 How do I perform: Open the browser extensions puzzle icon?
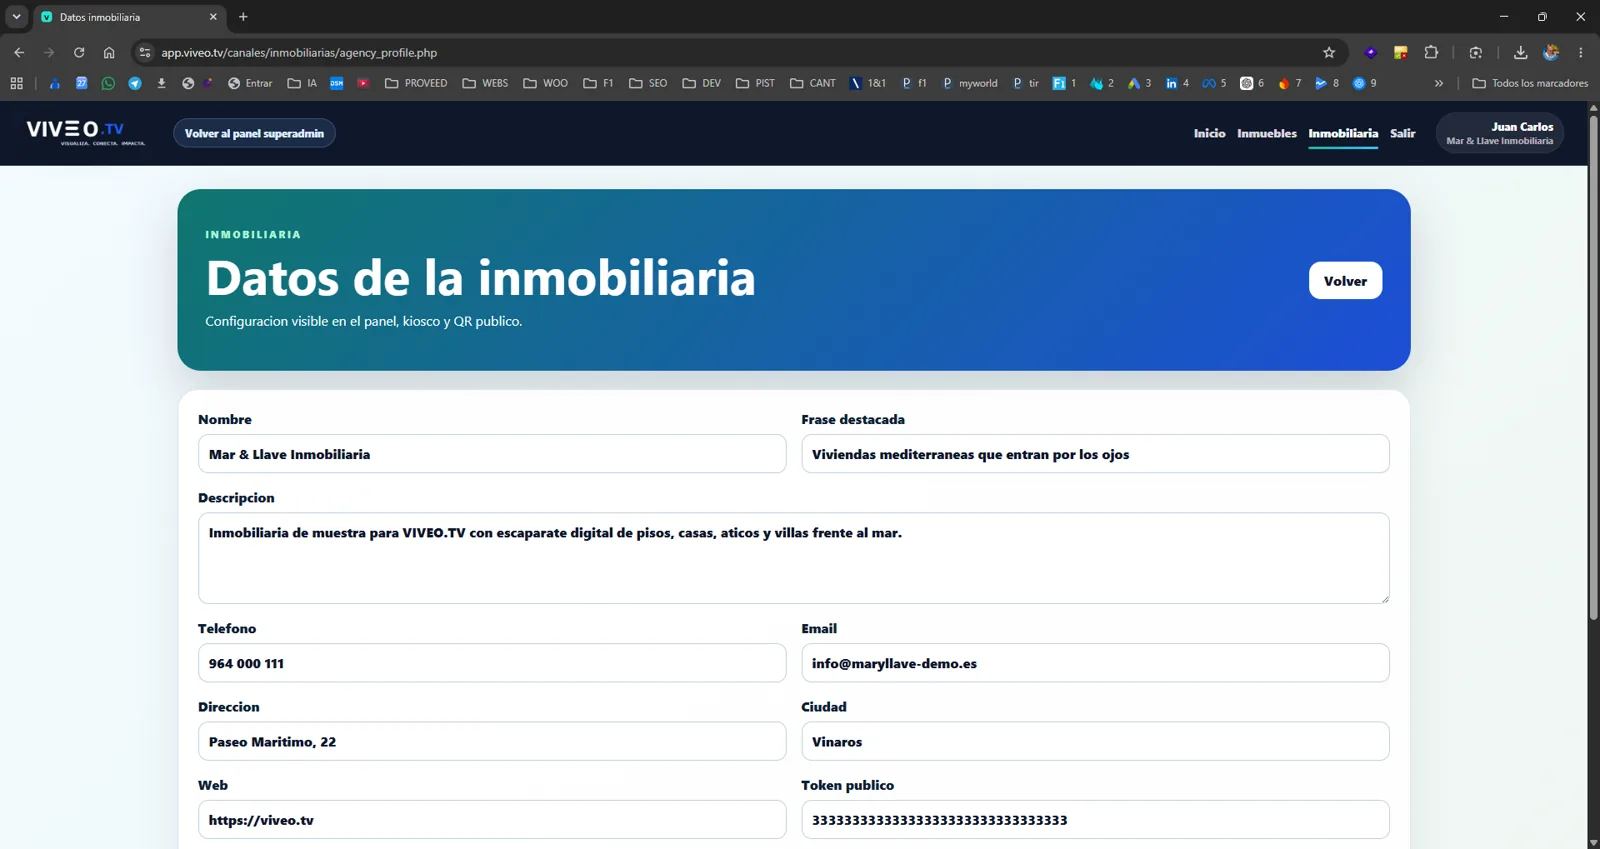coord(1431,53)
